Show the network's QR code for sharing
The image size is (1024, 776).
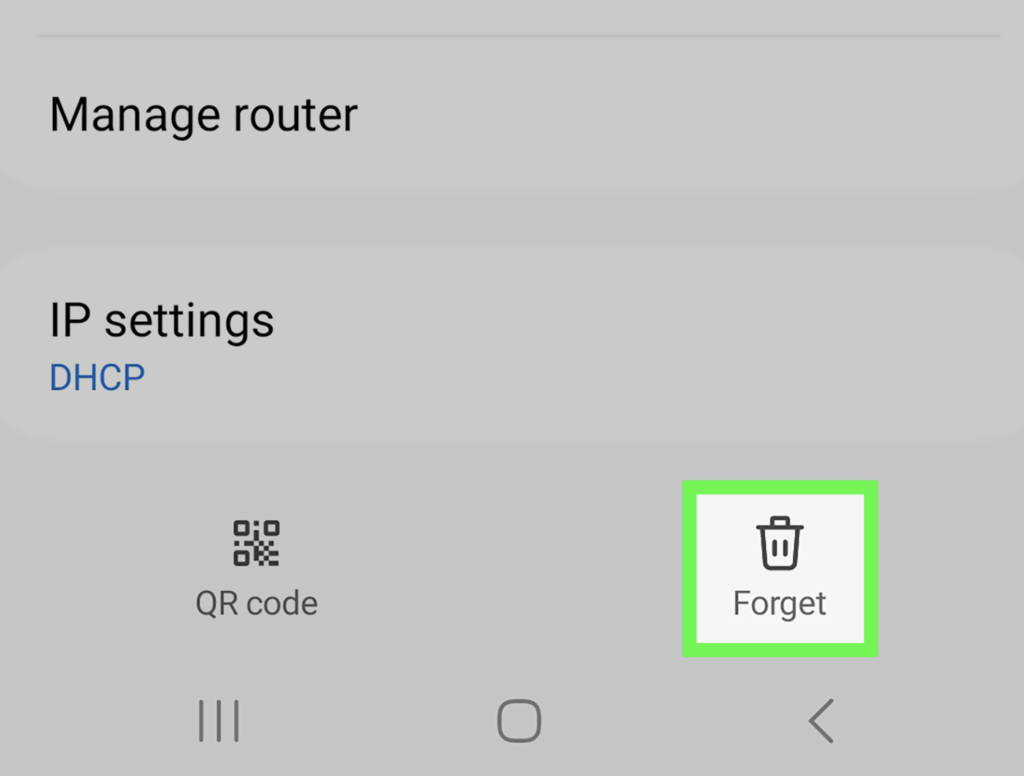[256, 568]
